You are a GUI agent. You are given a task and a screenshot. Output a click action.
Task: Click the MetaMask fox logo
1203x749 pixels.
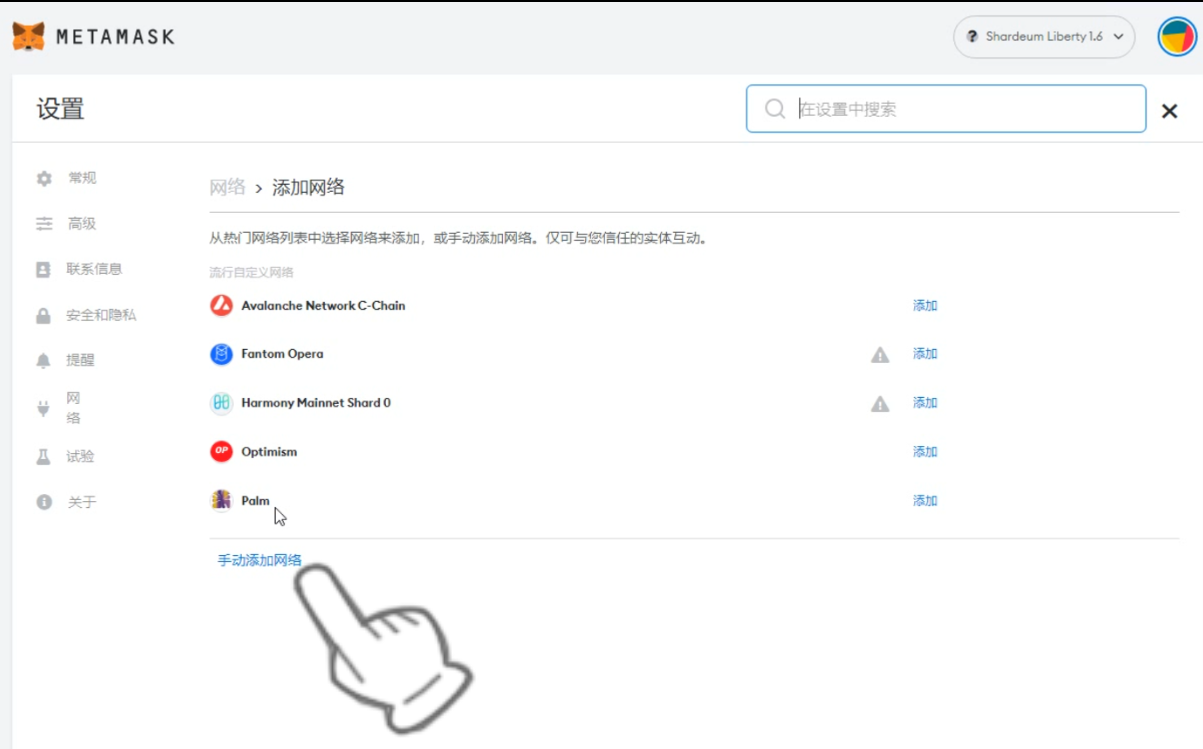click(28, 36)
